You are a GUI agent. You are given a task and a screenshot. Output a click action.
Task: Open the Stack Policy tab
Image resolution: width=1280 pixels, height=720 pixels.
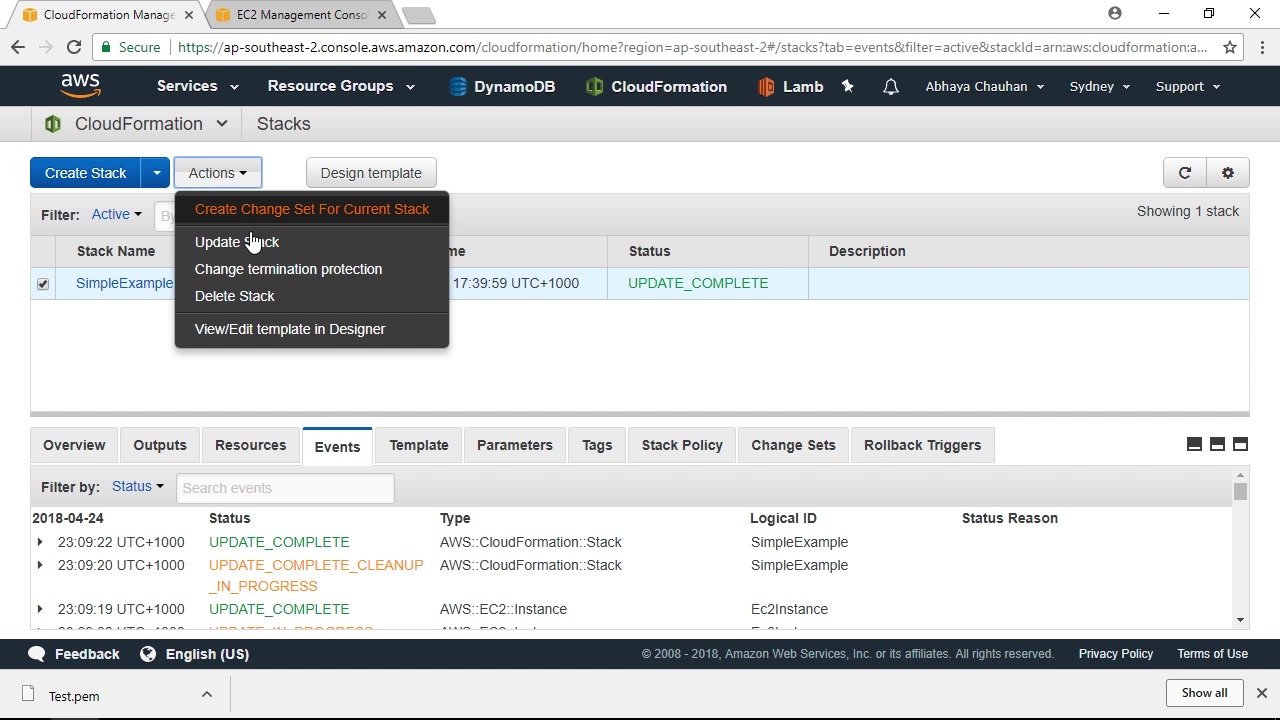tap(682, 445)
